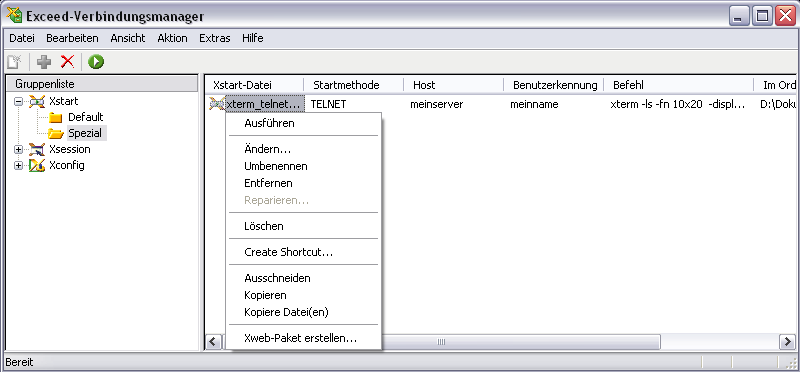Click the horizontal scrollbar left arrow
The width and height of the screenshot is (800, 372).
click(x=213, y=341)
